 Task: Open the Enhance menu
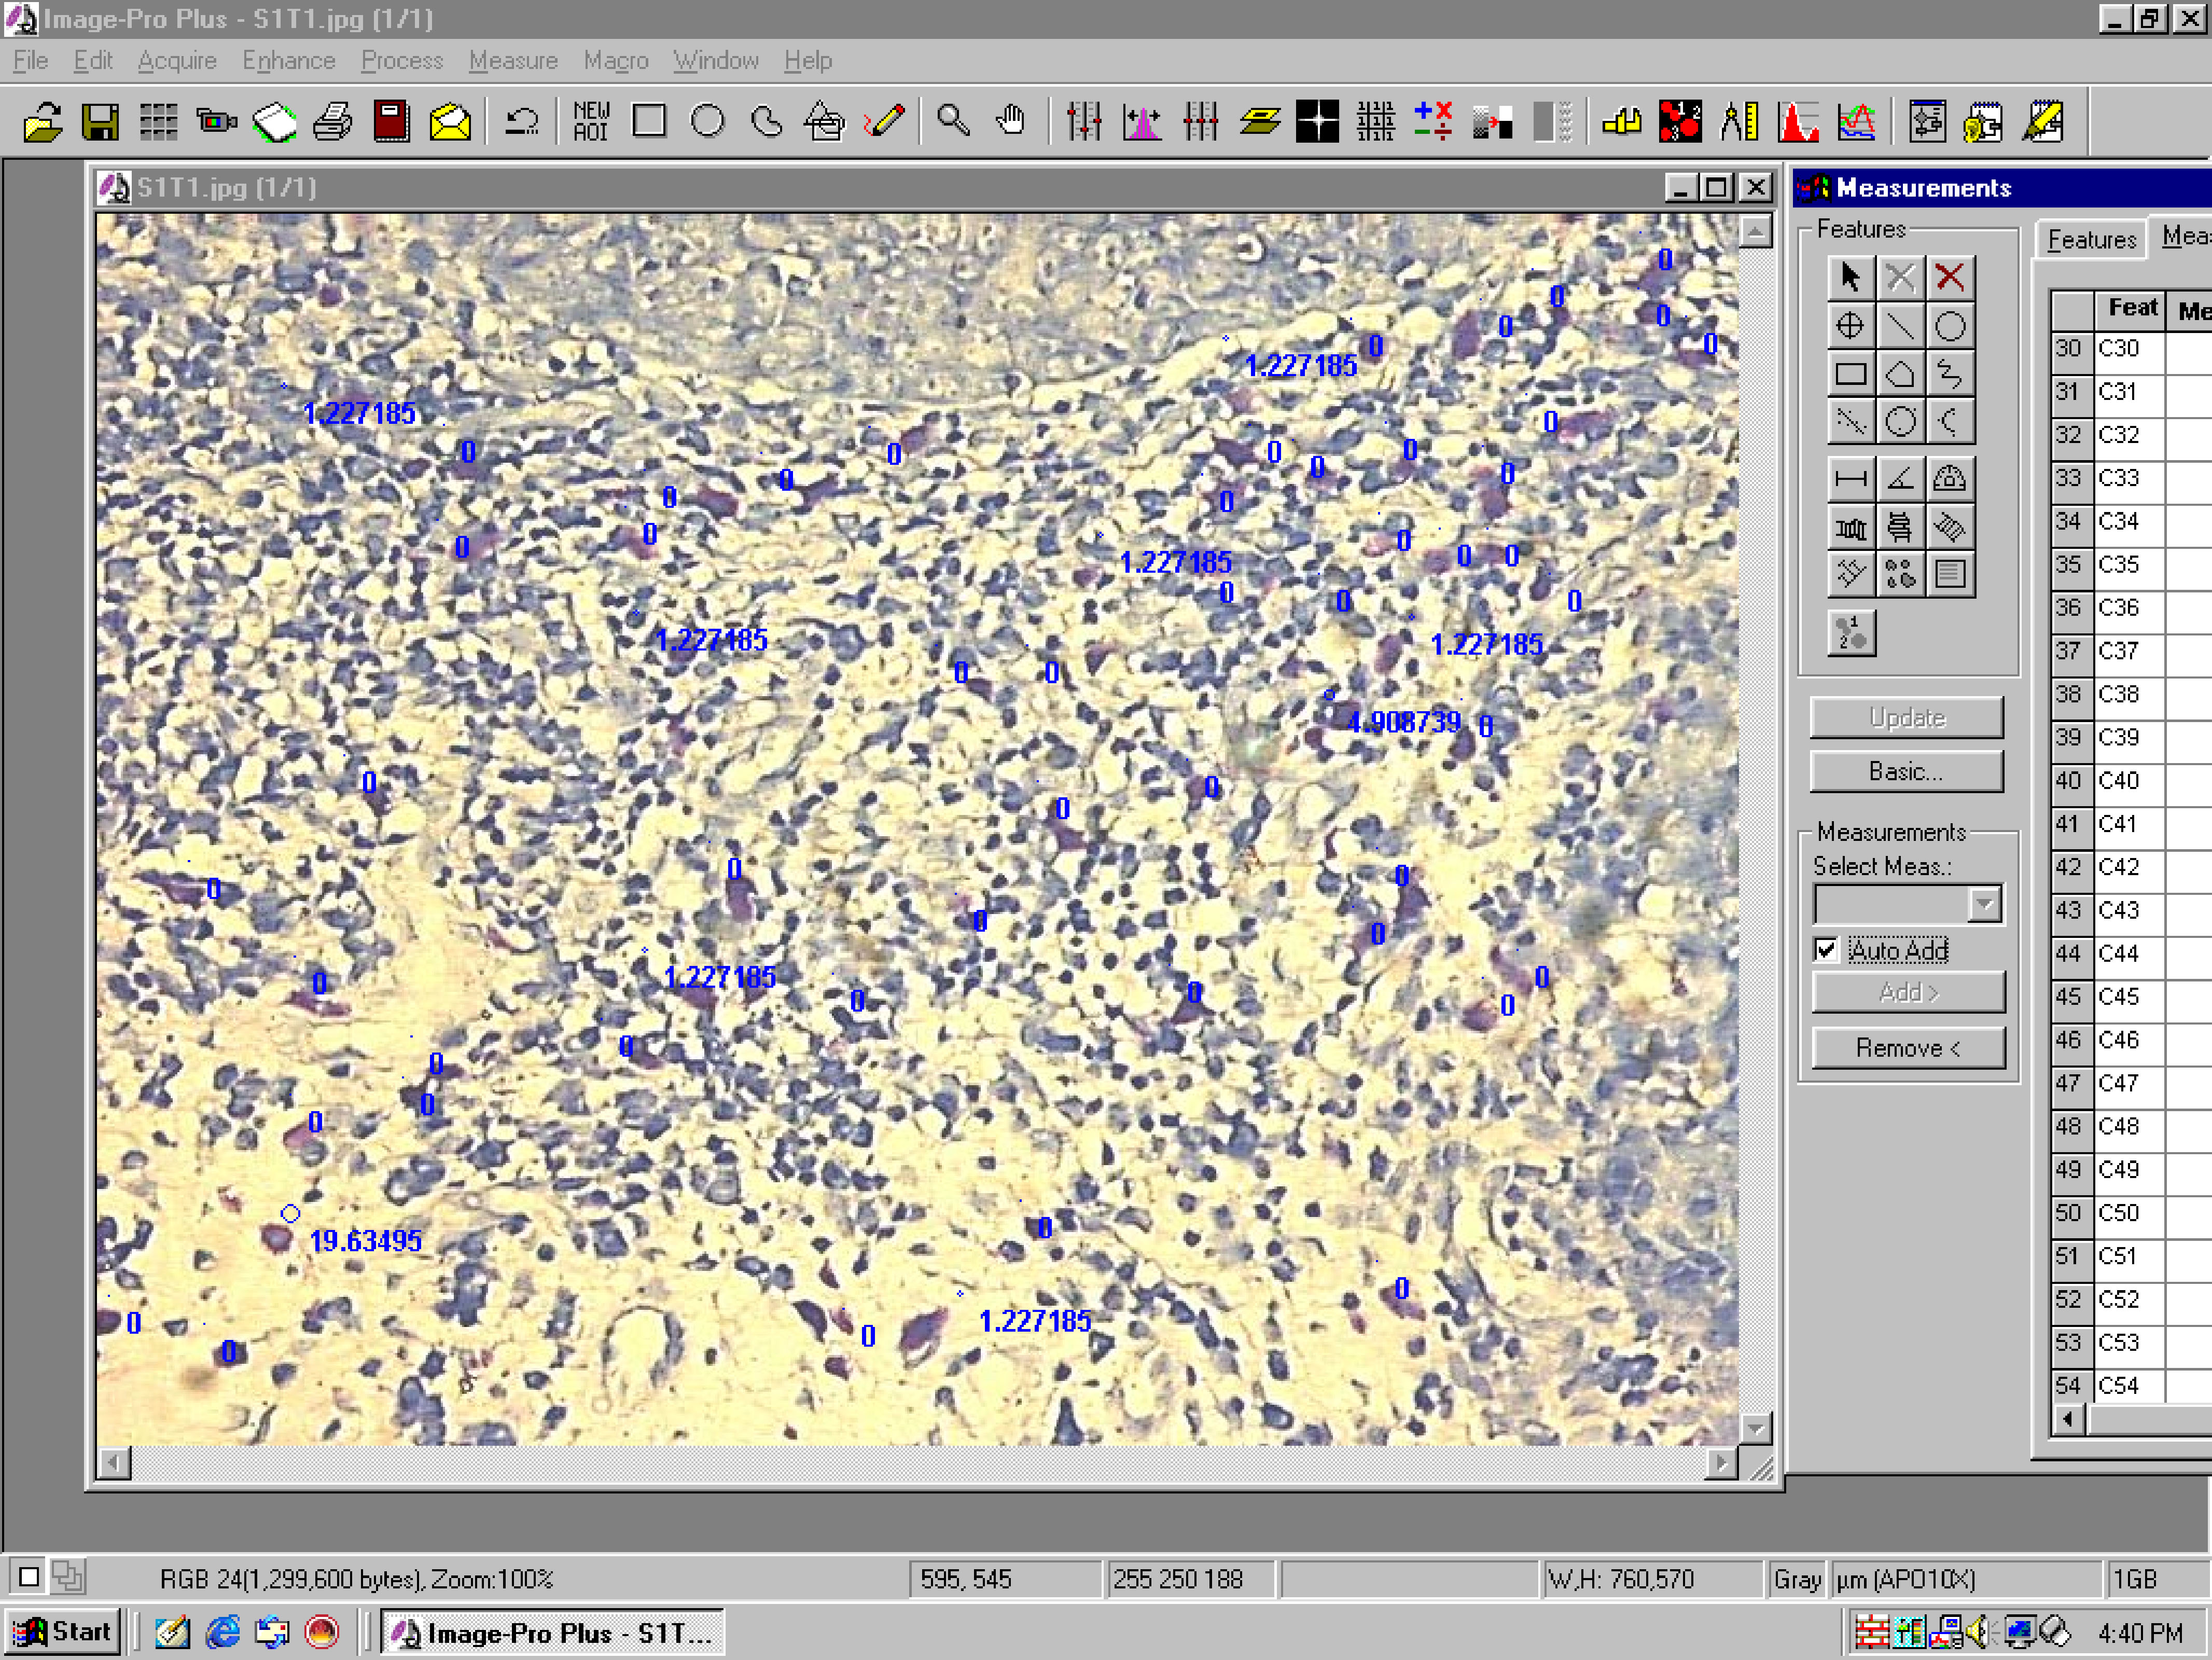click(x=288, y=61)
